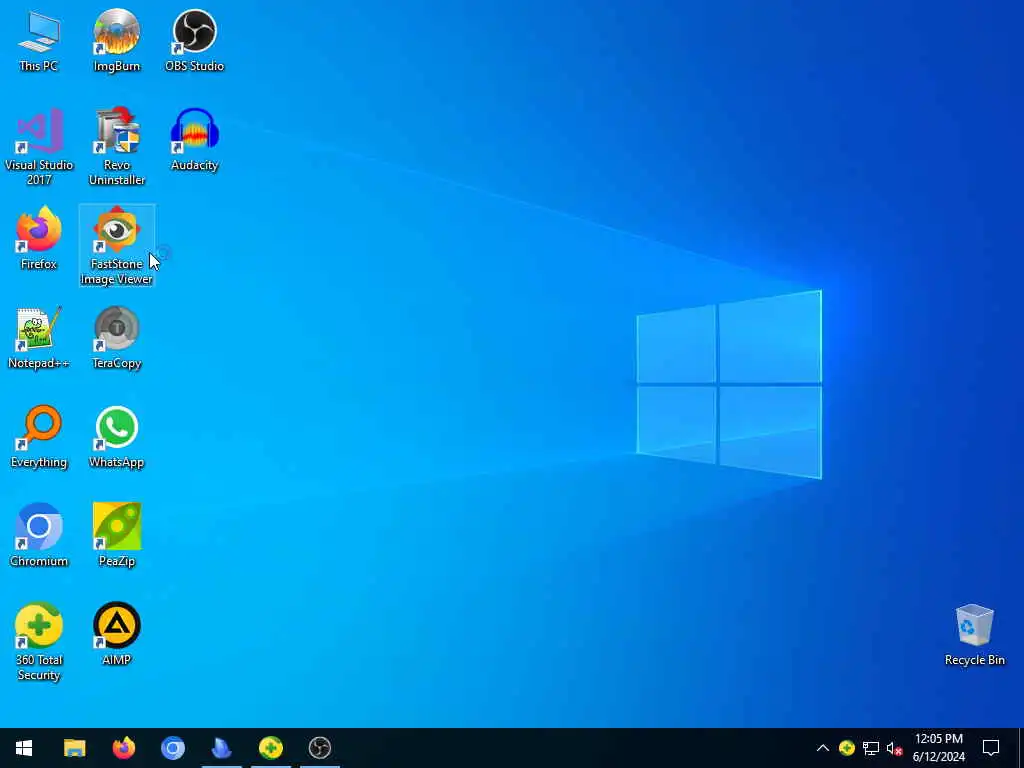The image size is (1024, 768).
Task: Click the Show desktop strip
Action: [x=1020, y=748]
